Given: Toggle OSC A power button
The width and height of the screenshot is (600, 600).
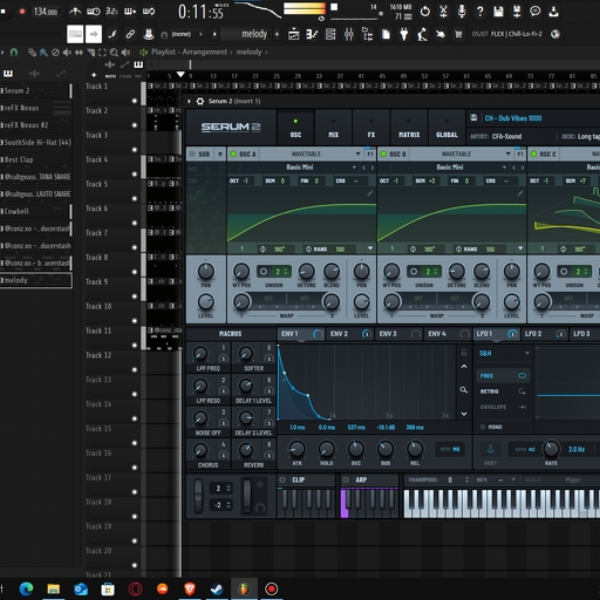Looking at the screenshot, I should pos(233,154).
